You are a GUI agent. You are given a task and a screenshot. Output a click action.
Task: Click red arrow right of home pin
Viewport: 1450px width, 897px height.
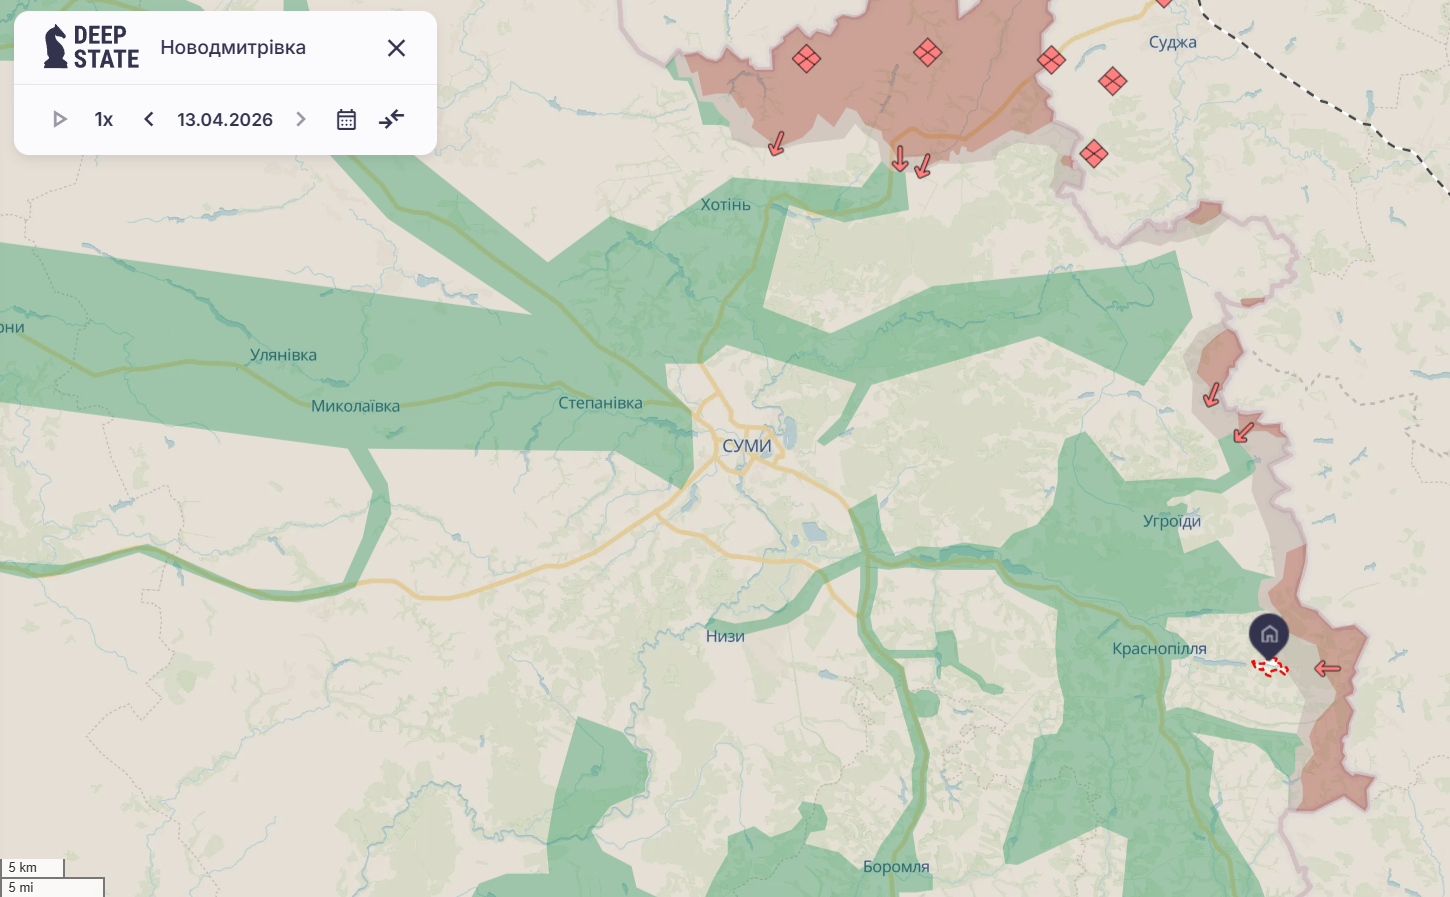click(x=1327, y=668)
